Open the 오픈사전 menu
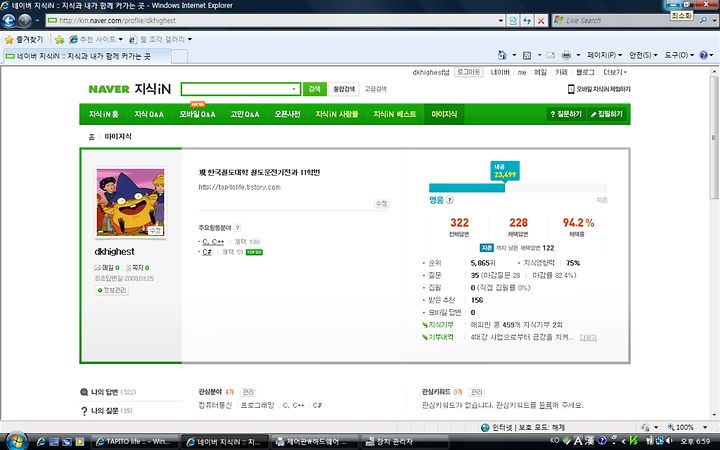The image size is (720, 450). [287, 114]
